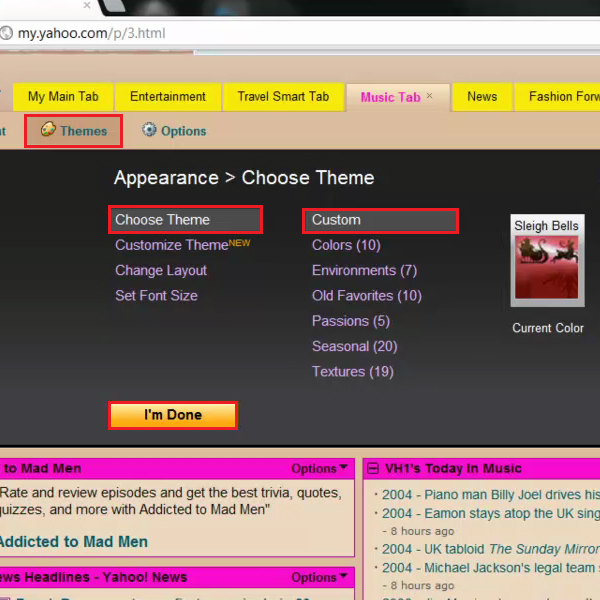Click the browser address bar URL

click(x=91, y=33)
